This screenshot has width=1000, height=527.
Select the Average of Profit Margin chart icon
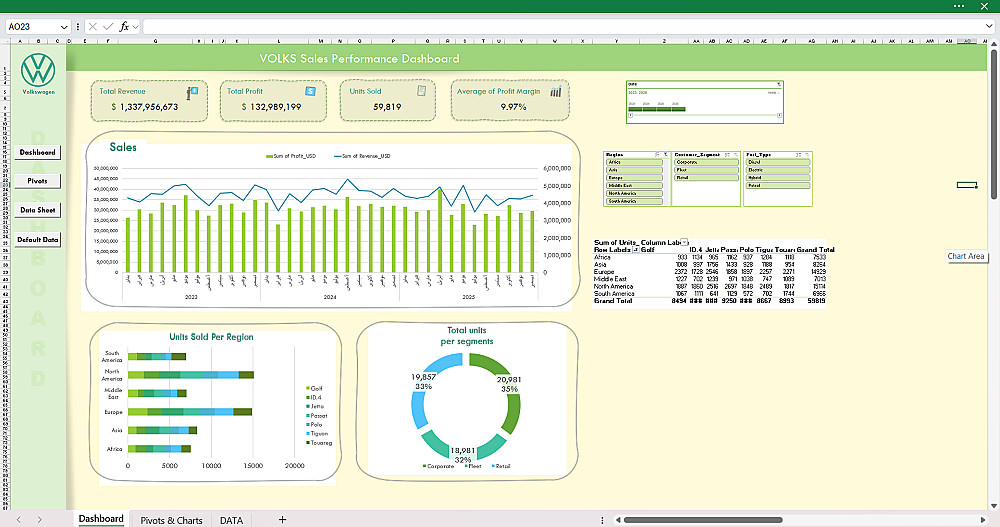pos(555,92)
